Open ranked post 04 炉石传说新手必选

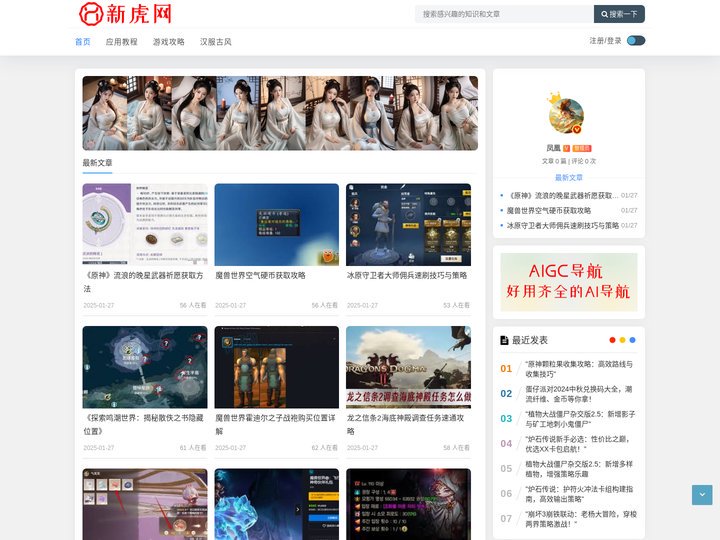[578, 444]
